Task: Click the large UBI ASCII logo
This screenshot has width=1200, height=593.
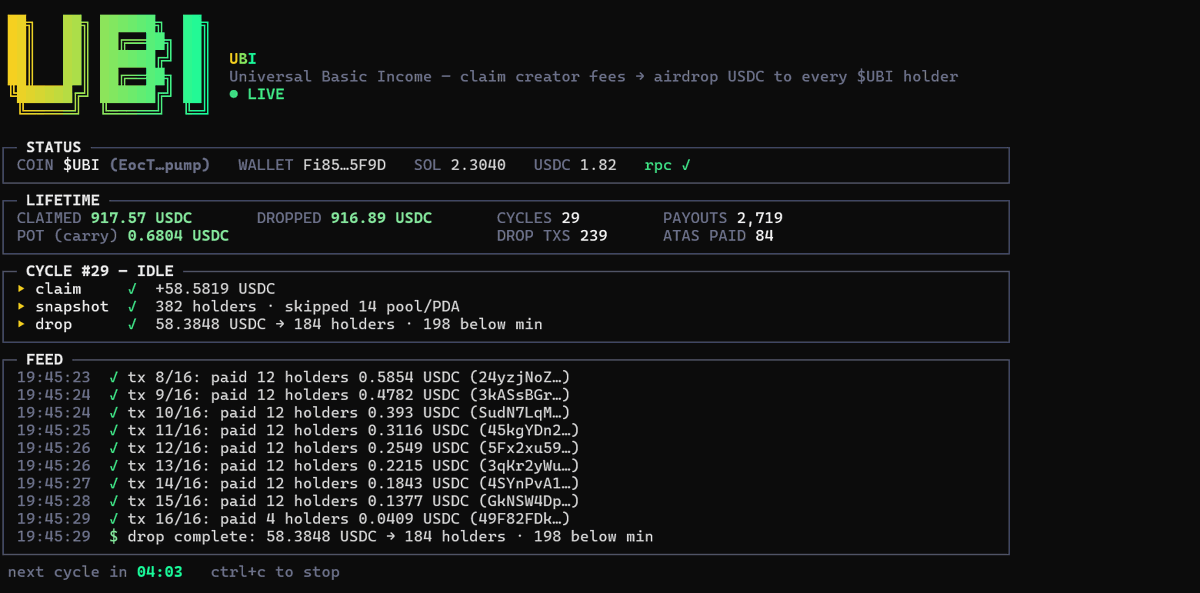Action: click(108, 63)
